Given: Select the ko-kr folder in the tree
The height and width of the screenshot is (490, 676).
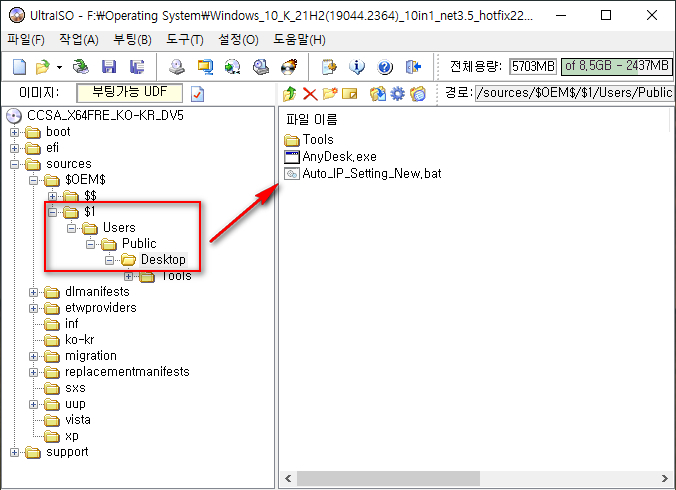Looking at the screenshot, I should 79,340.
